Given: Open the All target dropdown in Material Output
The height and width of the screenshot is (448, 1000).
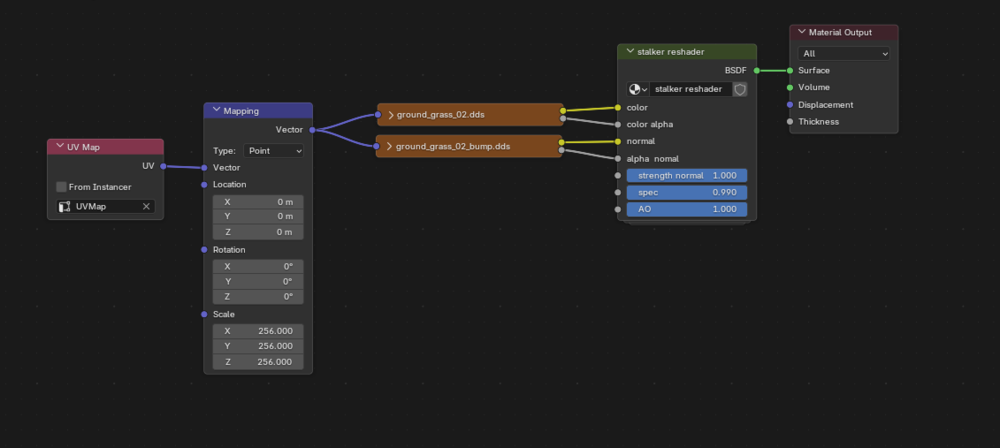Looking at the screenshot, I should [x=843, y=54].
